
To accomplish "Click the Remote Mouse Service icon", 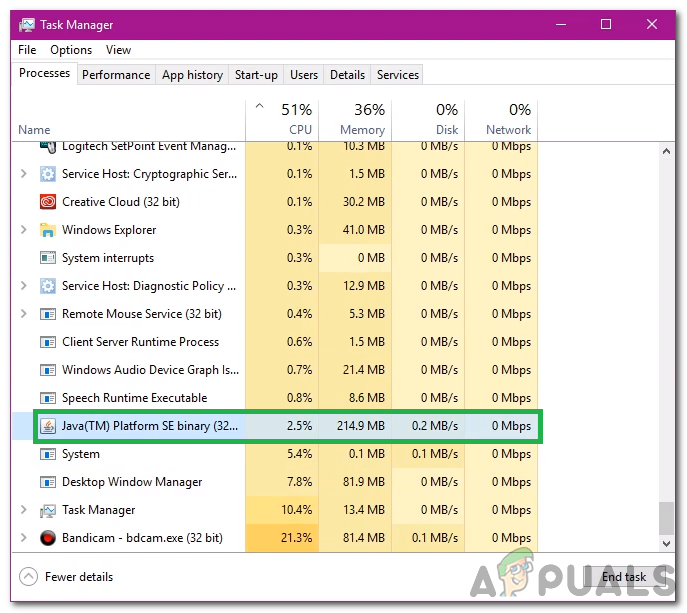I will coord(48,314).
